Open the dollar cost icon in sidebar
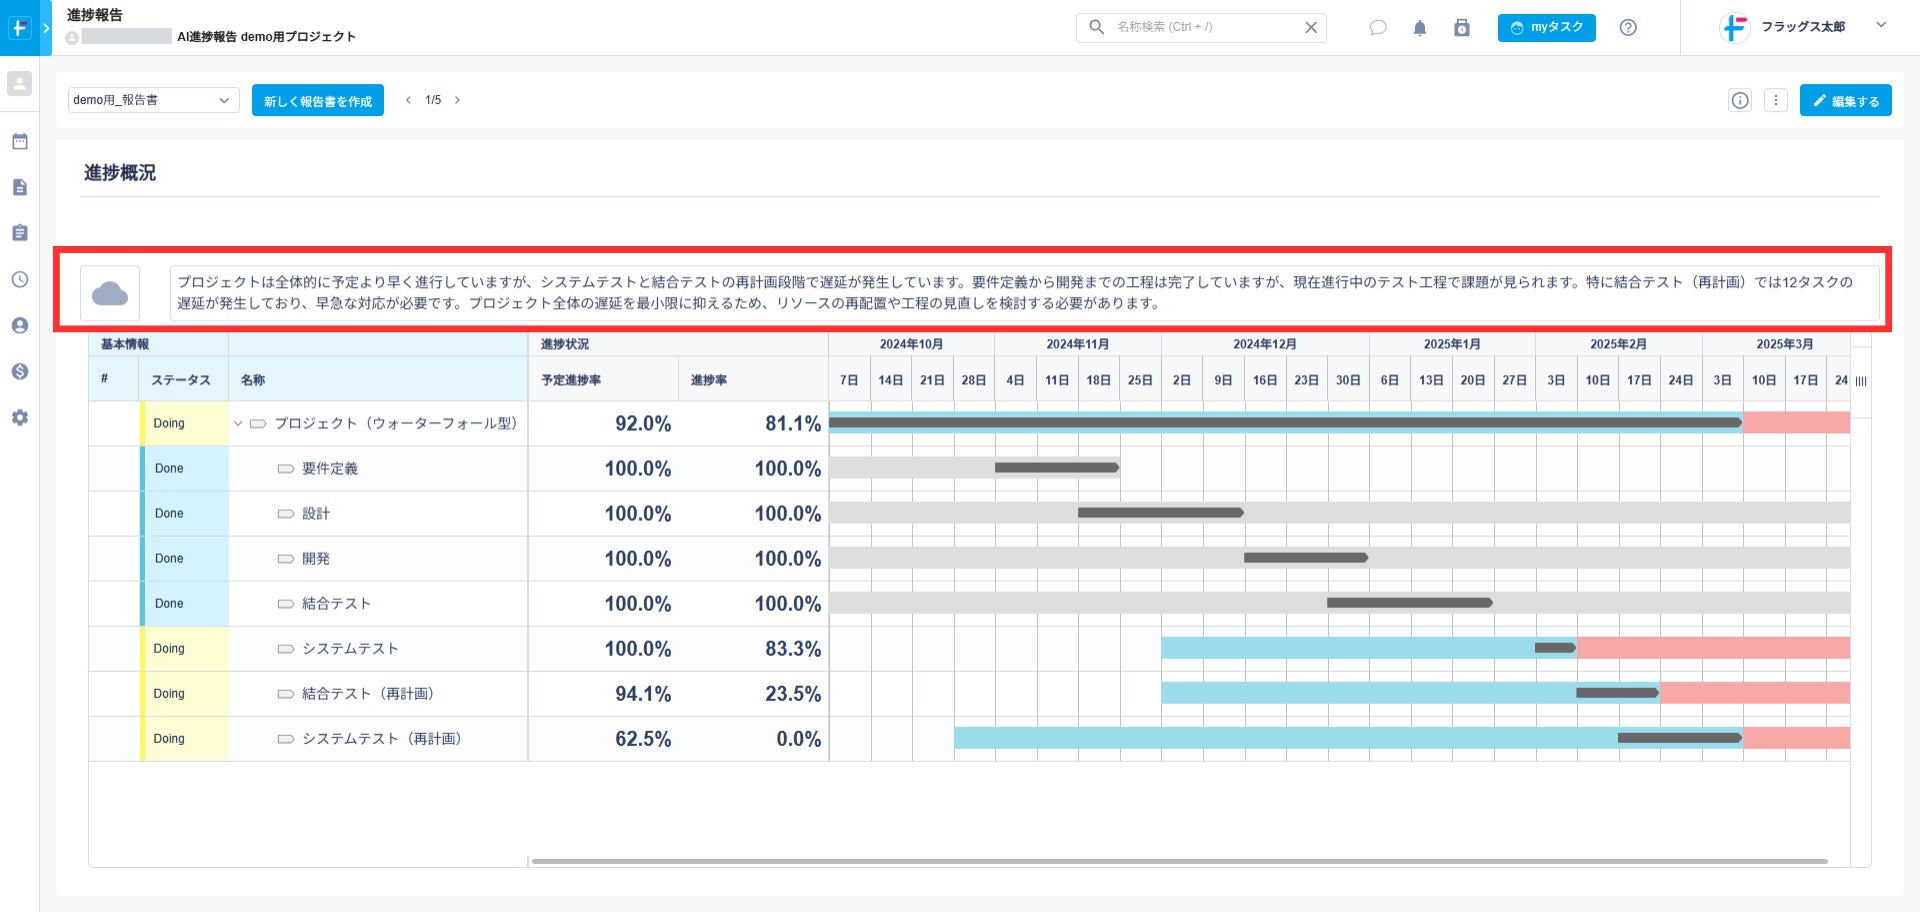 coord(20,372)
